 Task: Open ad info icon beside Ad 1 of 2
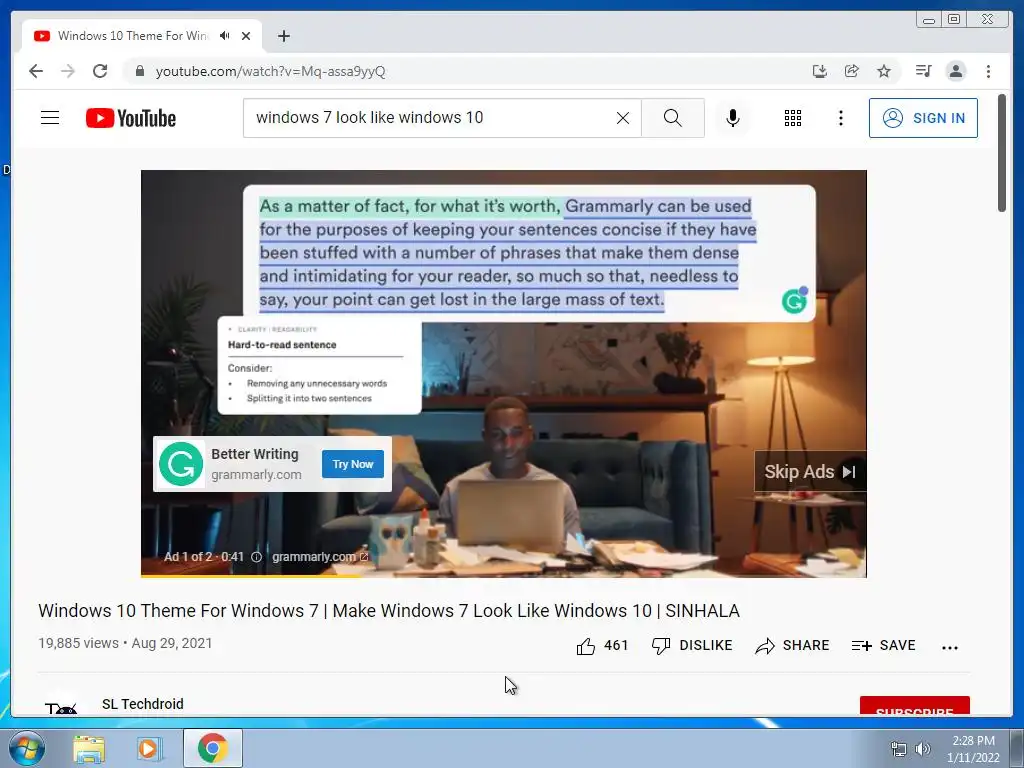pyautogui.click(x=257, y=557)
